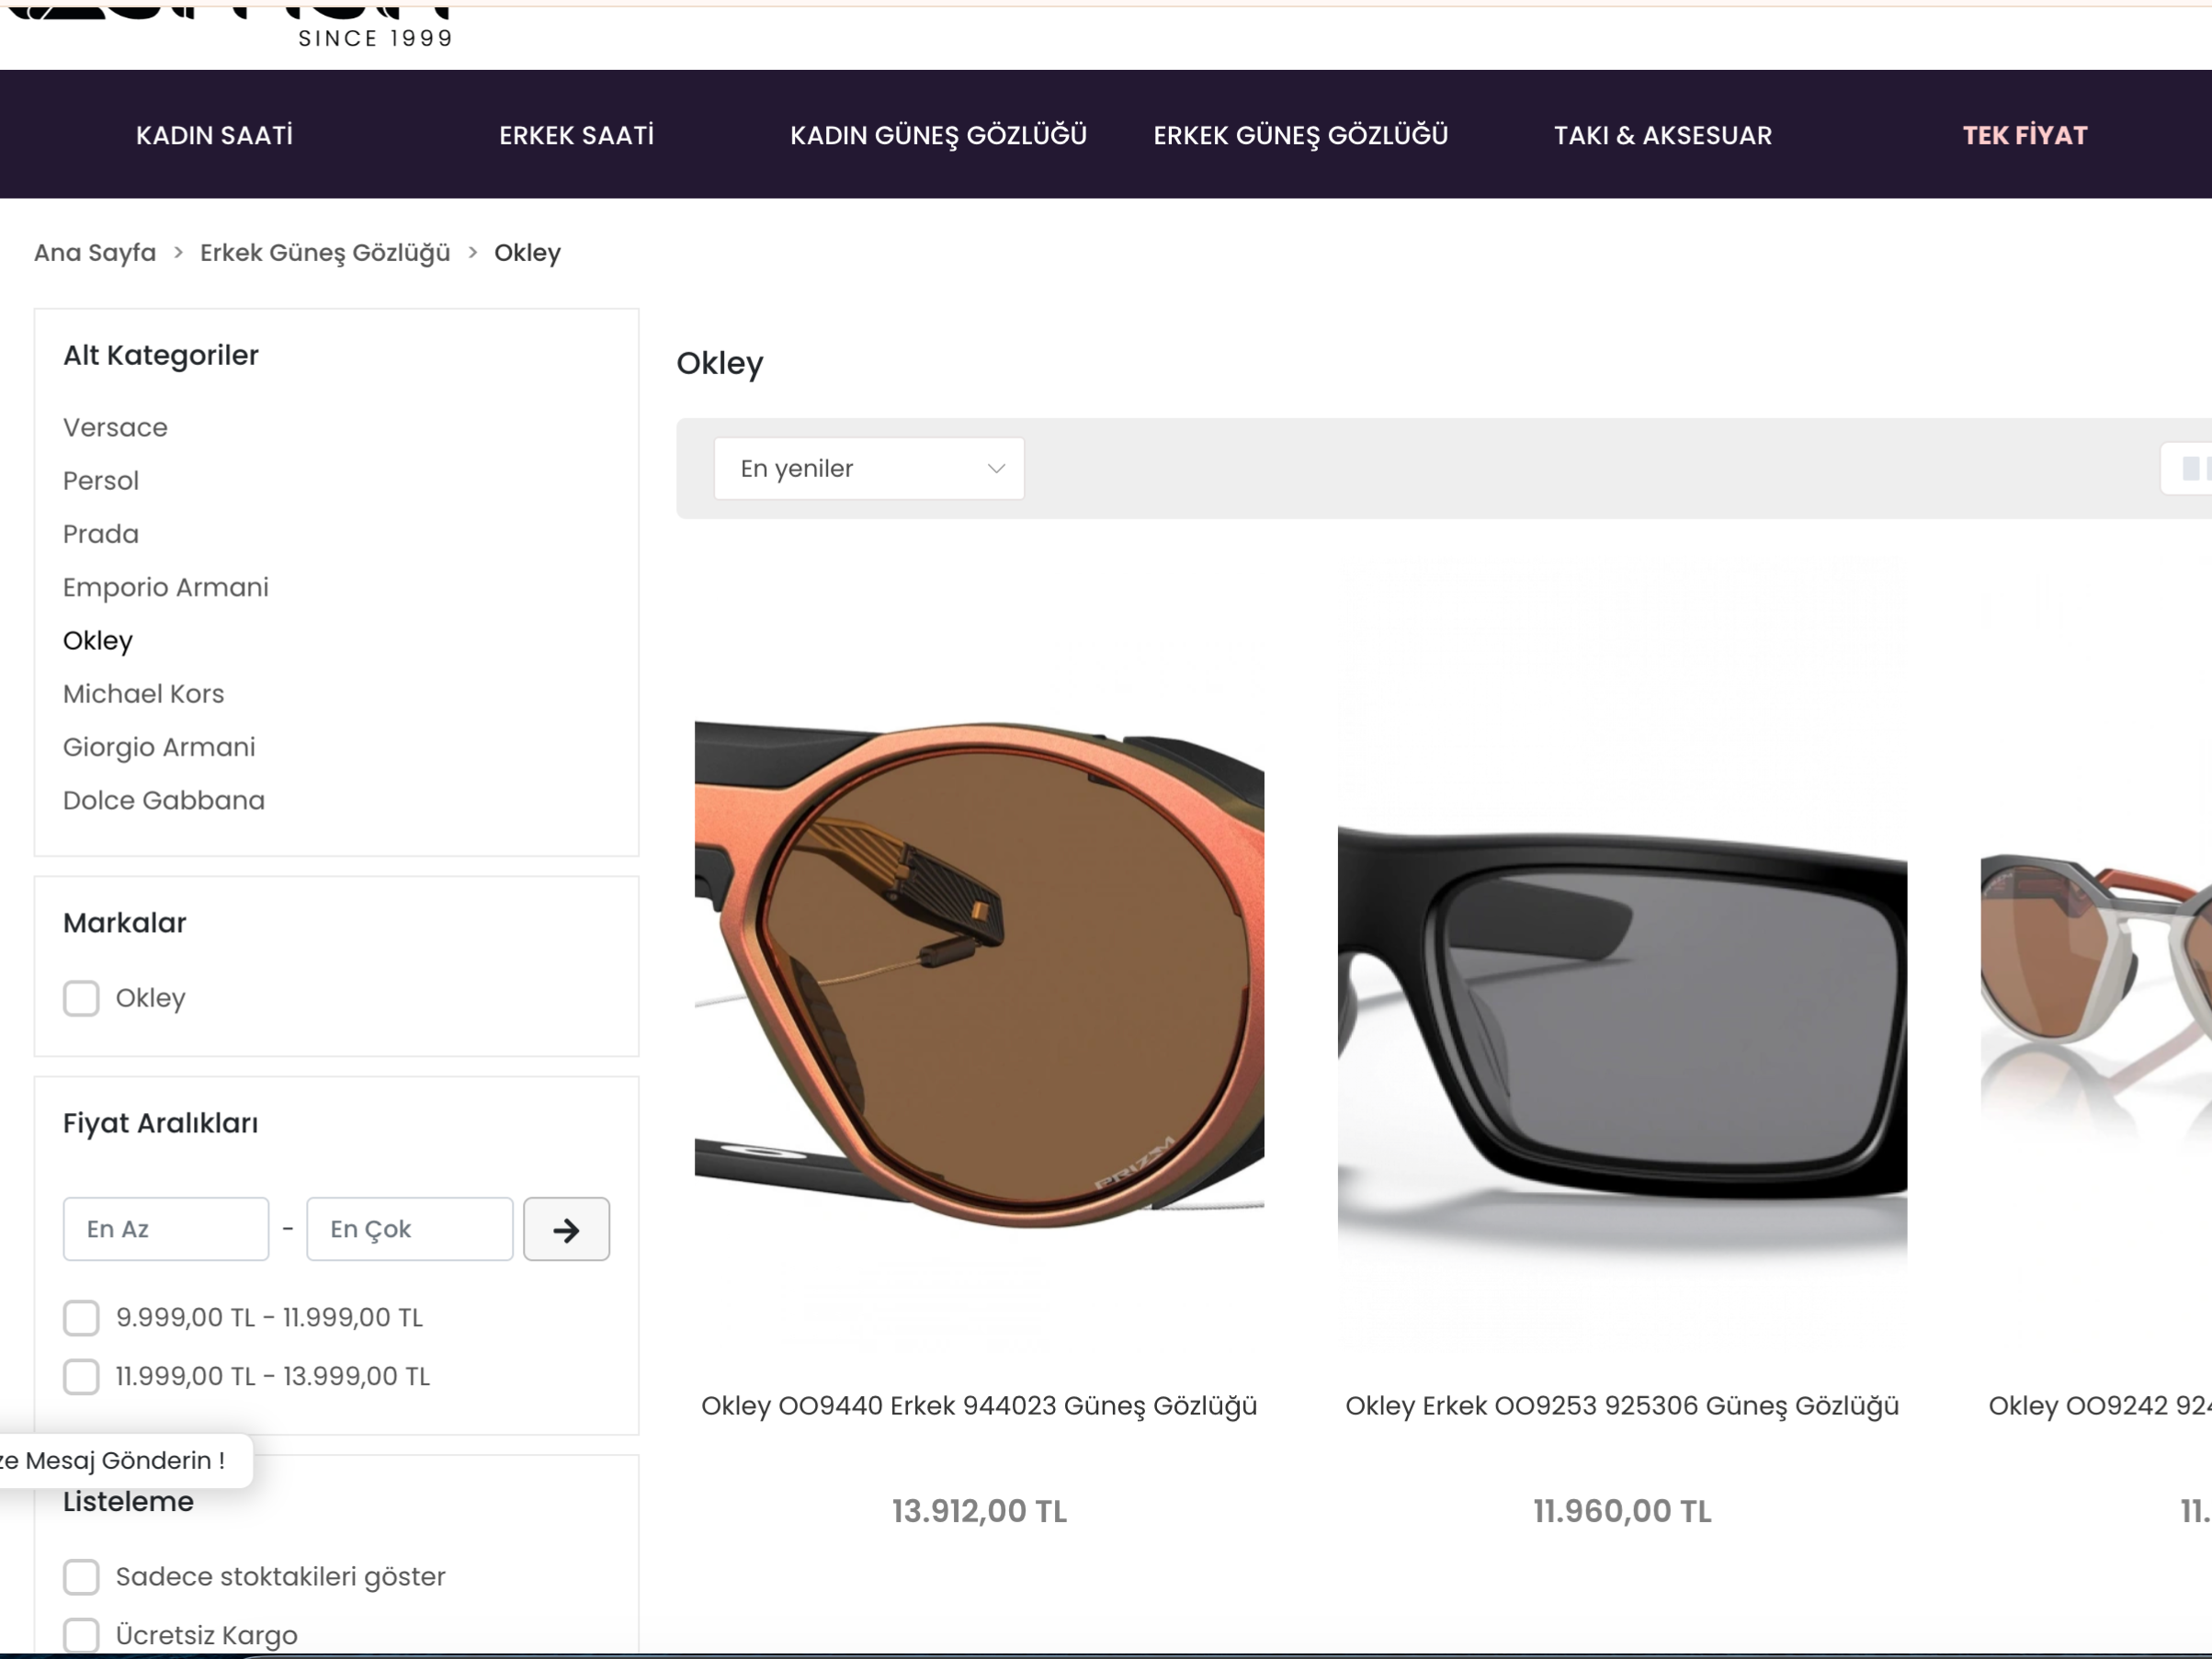Select Okley in Alt Kategoriler list

click(x=98, y=641)
